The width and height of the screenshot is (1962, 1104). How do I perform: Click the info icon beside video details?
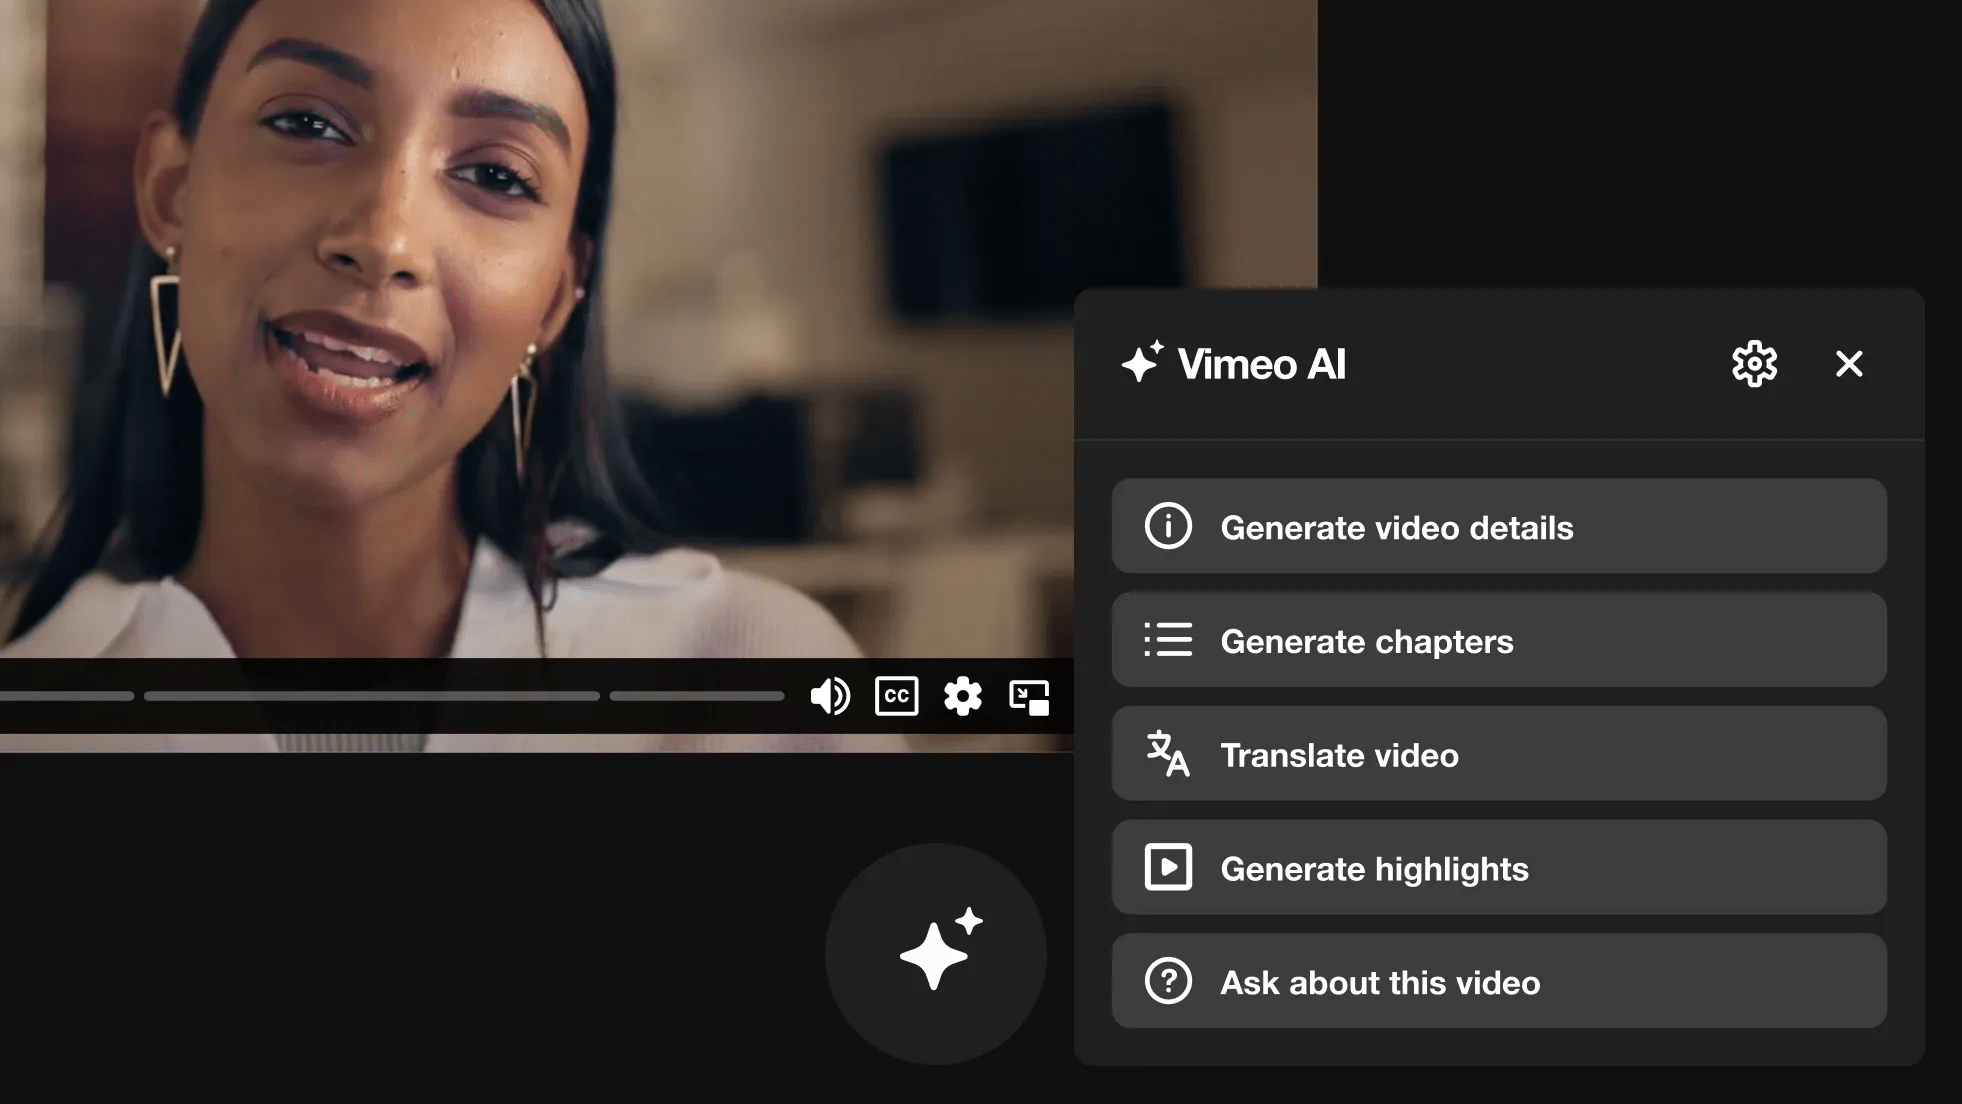click(x=1168, y=526)
